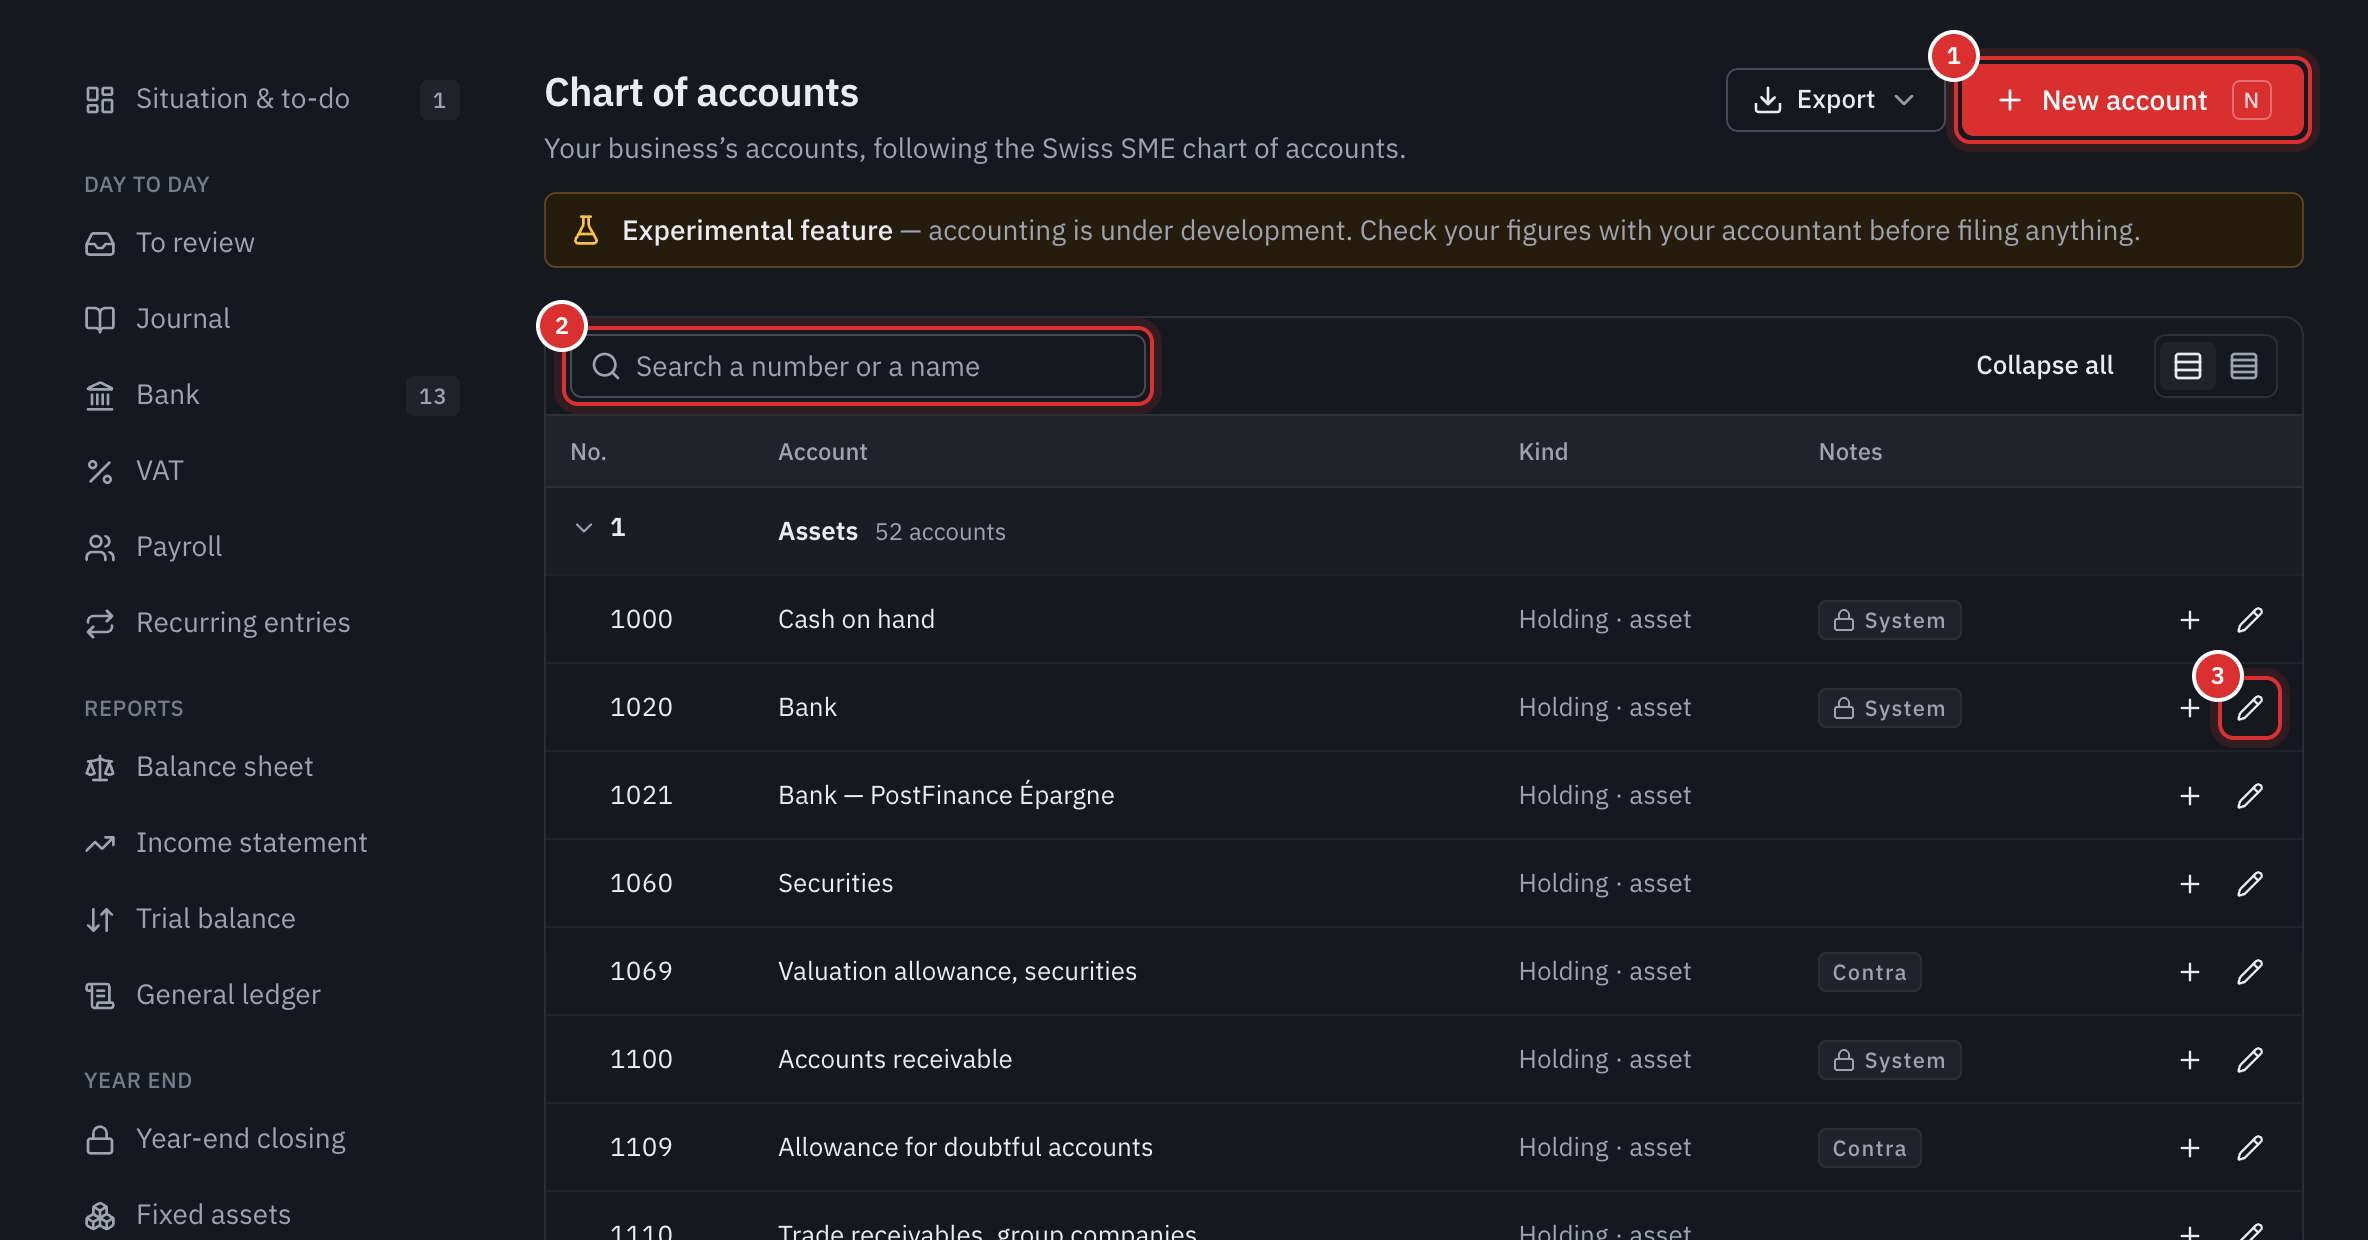Open Situation & to-do in sidebar
The height and width of the screenshot is (1240, 2368).
click(270, 99)
